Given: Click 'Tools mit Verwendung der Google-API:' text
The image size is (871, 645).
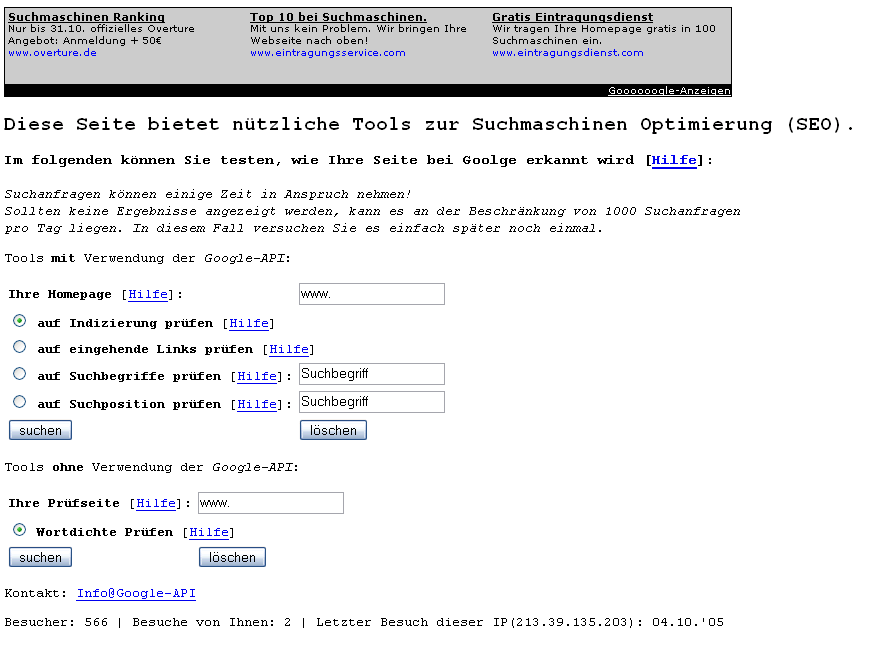Looking at the screenshot, I should tap(148, 258).
